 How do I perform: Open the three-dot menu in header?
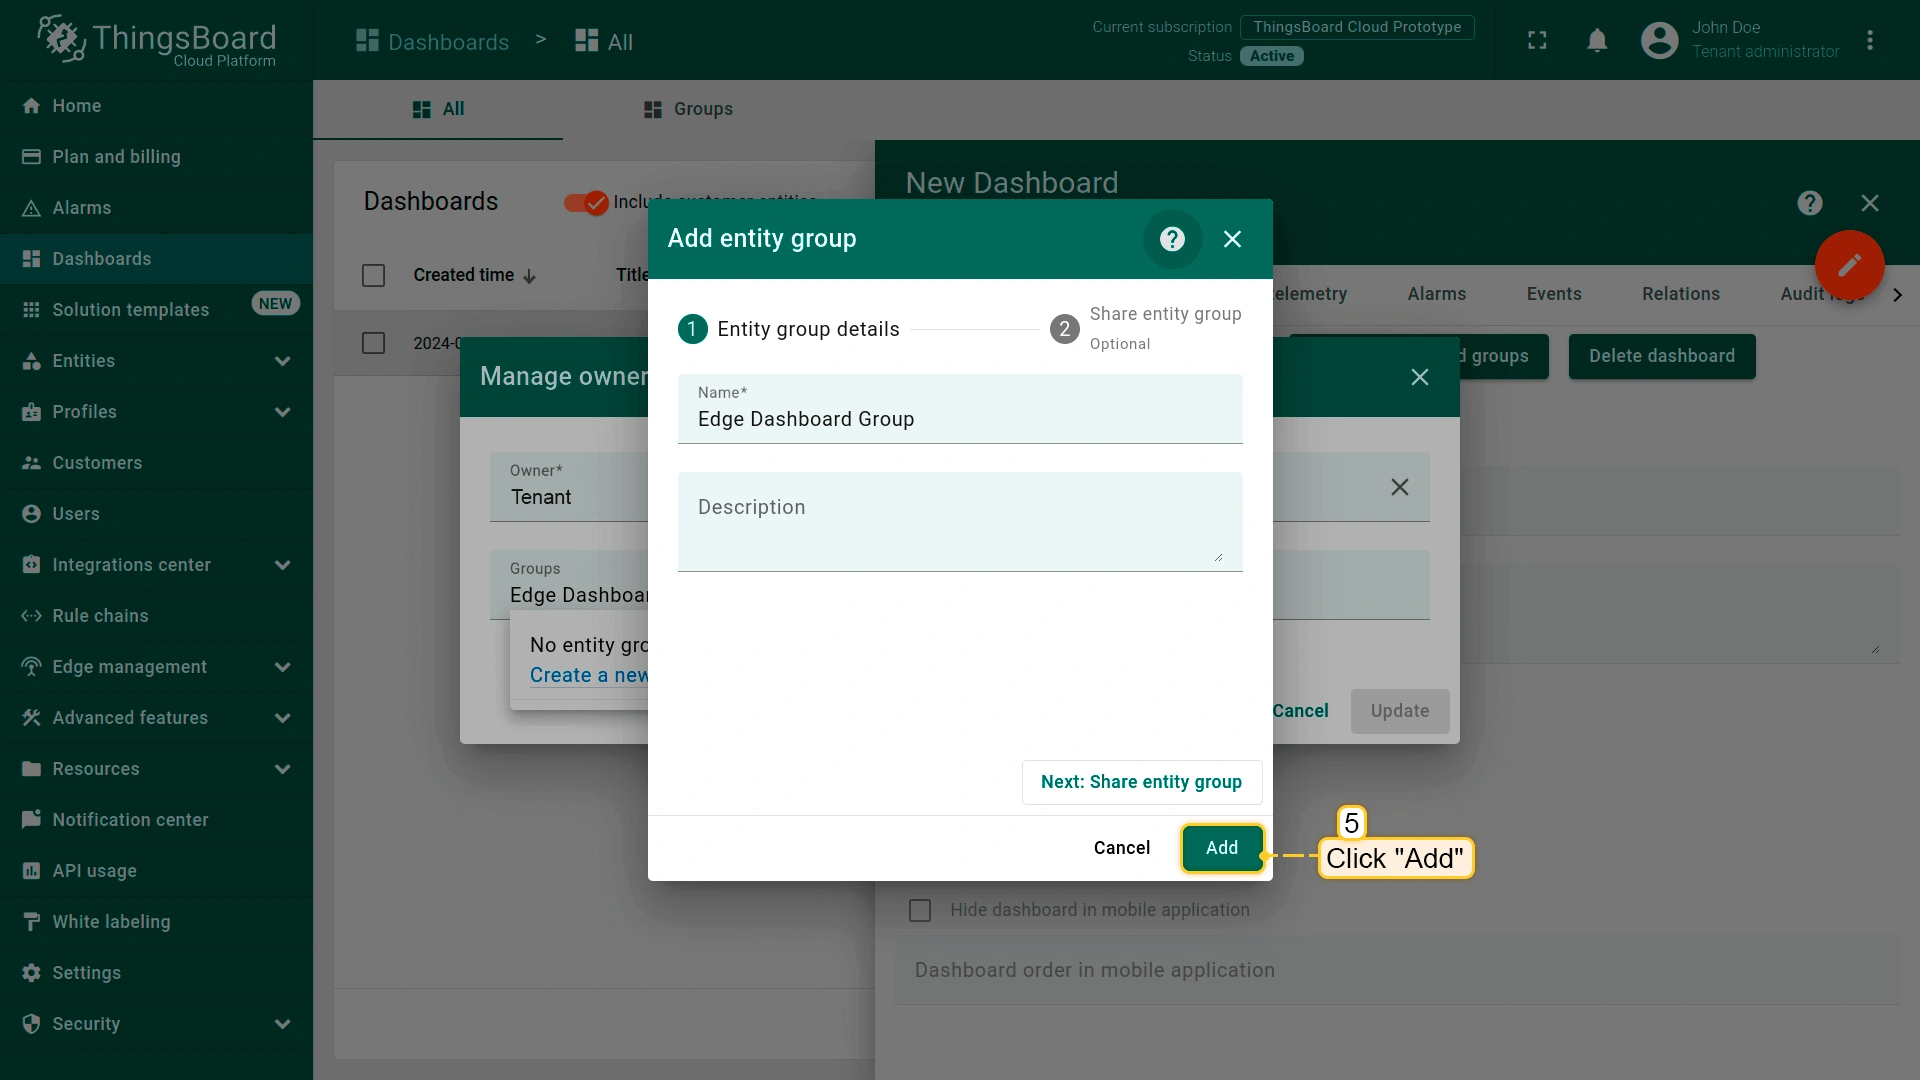click(1869, 41)
